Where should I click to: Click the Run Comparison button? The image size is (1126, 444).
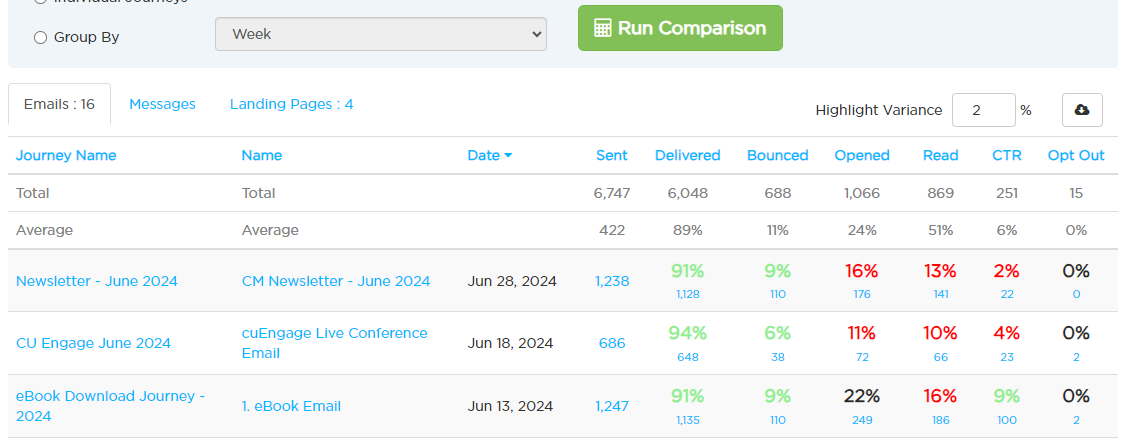tap(680, 28)
